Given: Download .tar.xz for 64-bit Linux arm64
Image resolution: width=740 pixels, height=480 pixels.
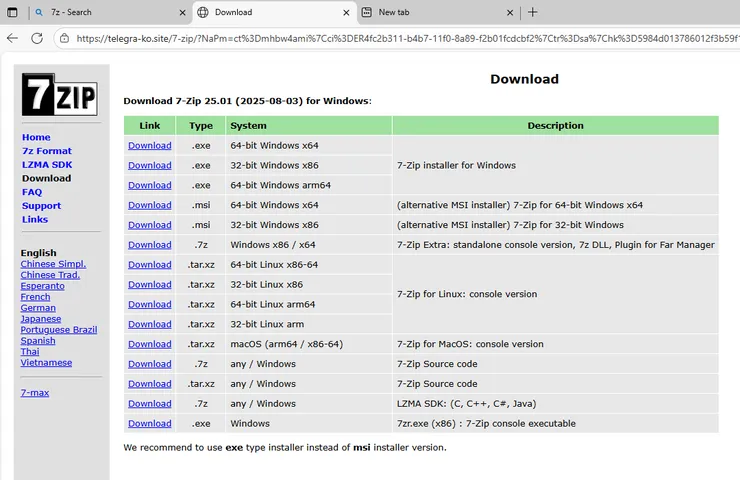Looking at the screenshot, I should [150, 304].
